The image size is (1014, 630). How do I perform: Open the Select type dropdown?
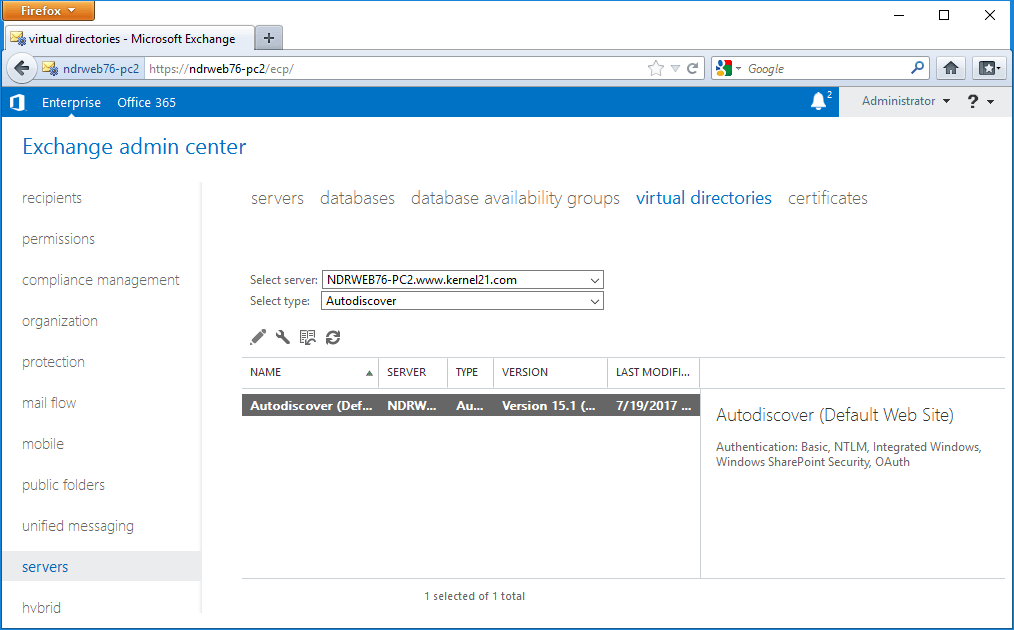[462, 301]
